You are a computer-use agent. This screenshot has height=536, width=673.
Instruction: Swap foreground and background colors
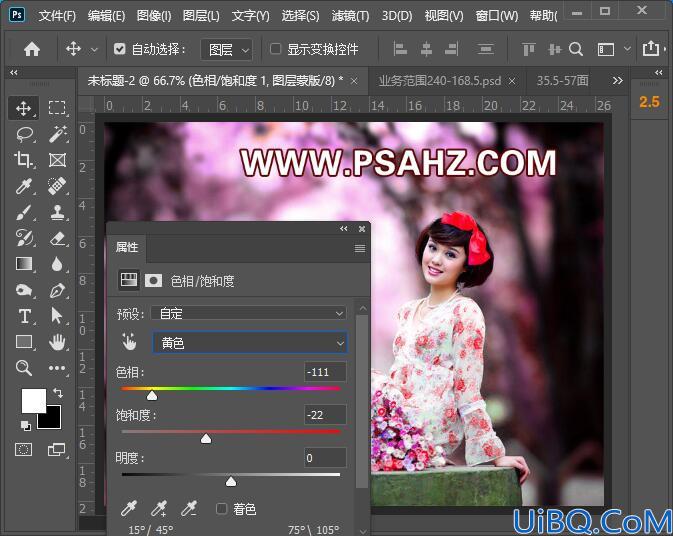[58, 392]
